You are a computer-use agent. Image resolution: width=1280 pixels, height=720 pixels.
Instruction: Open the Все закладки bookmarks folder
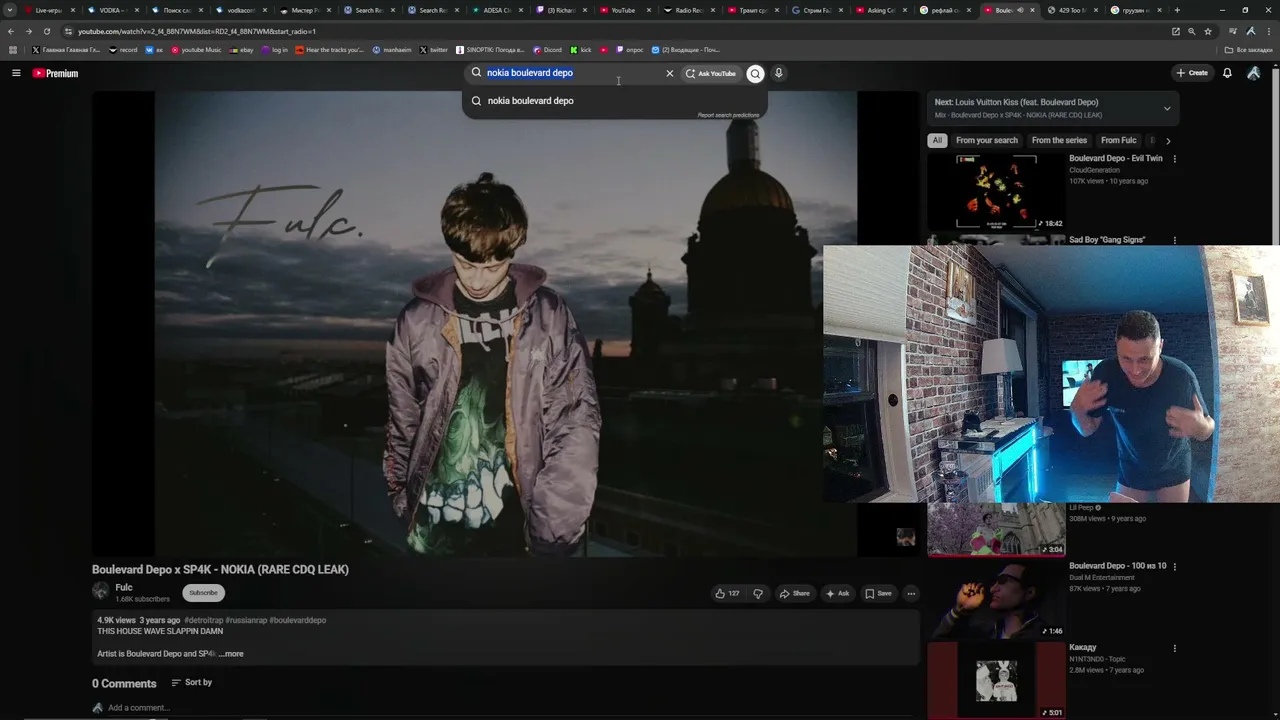coord(1249,50)
